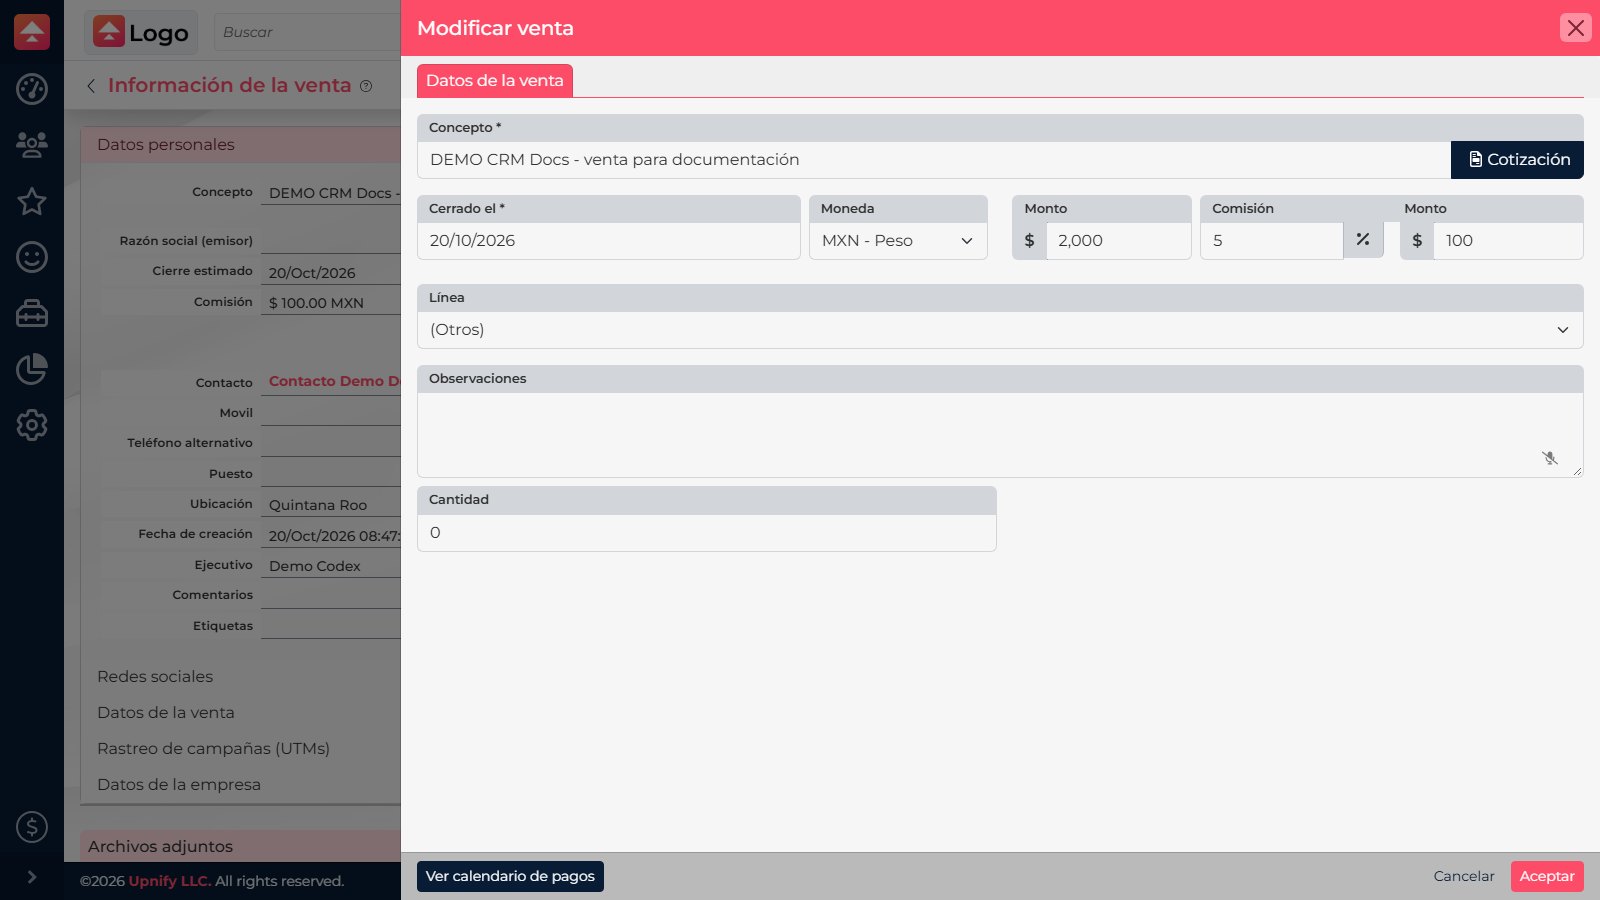Edit the Comisión percentage field
Viewport: 1600px width, 900px height.
(x=1272, y=241)
